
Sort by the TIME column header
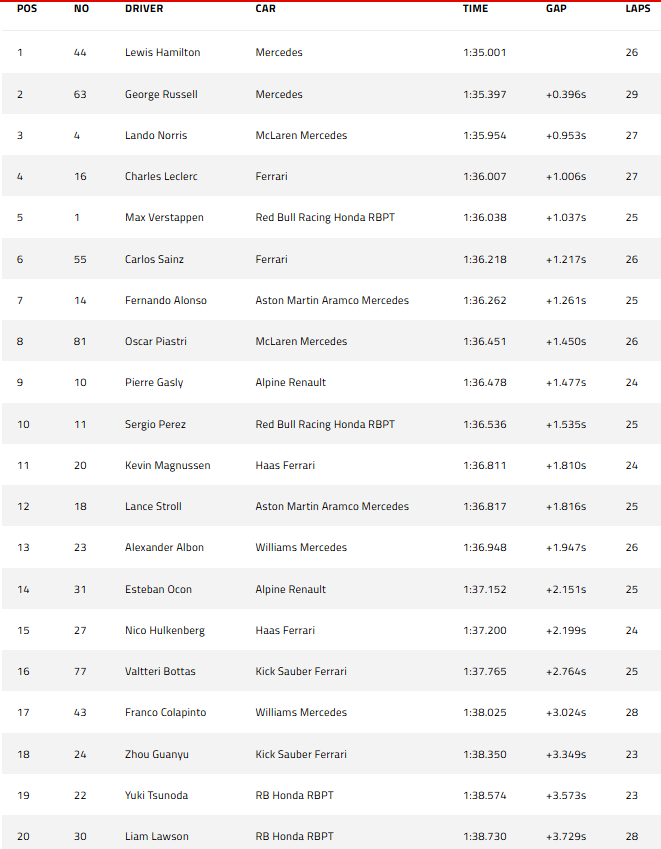tap(475, 9)
